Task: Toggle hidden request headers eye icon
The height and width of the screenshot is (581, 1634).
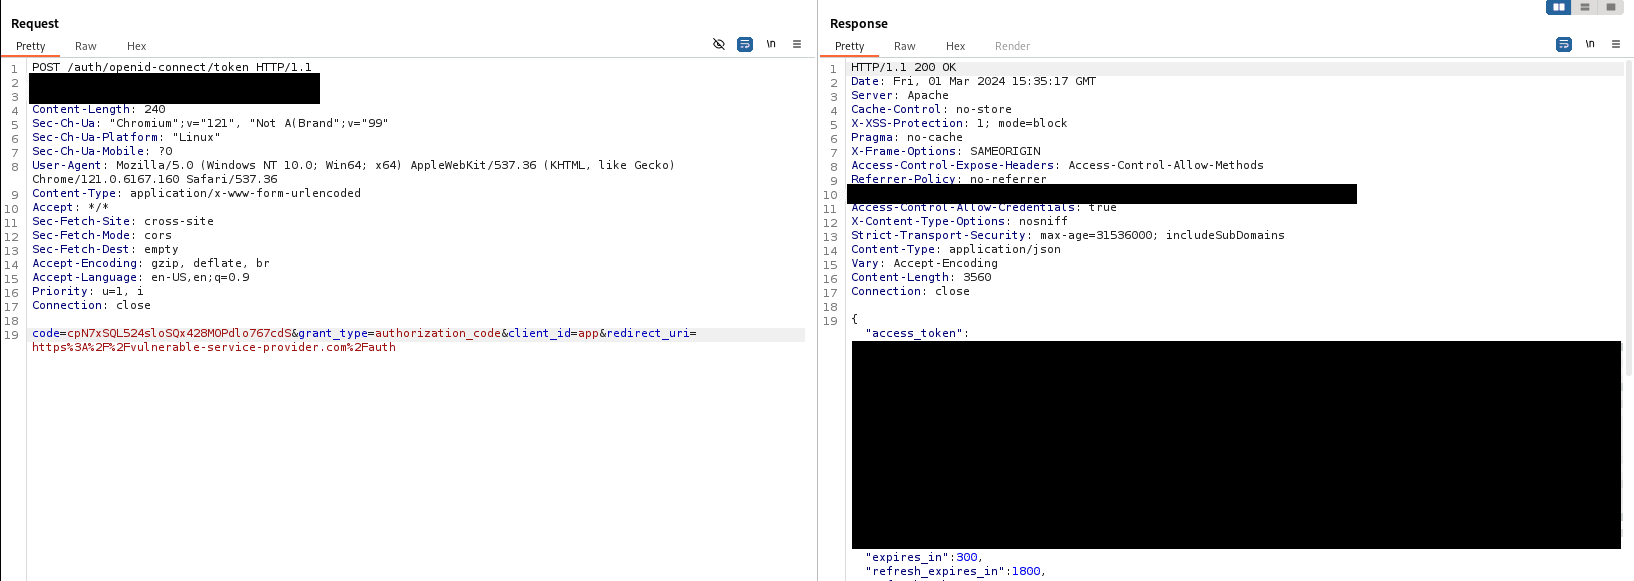Action: pos(718,44)
